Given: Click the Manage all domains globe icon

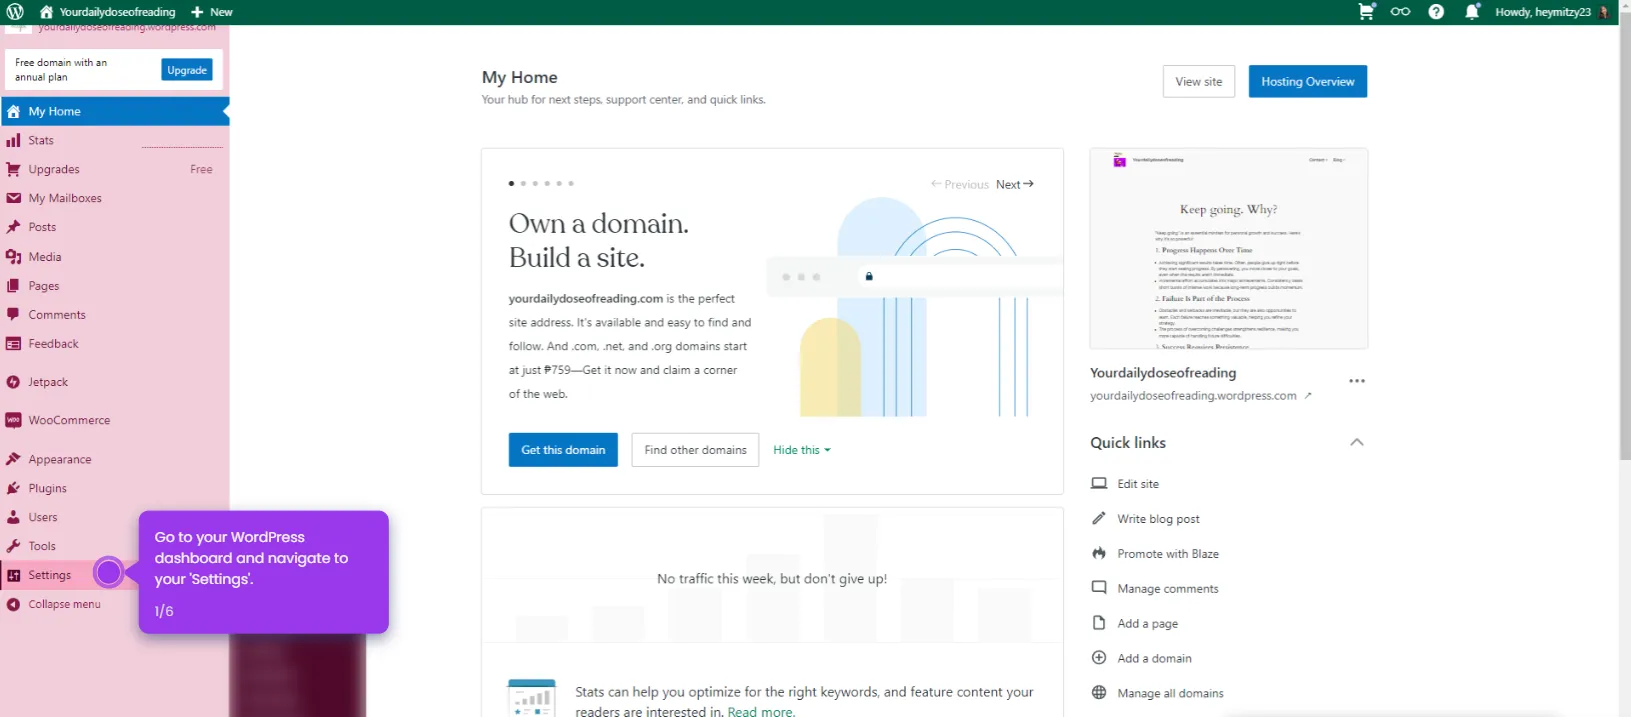Looking at the screenshot, I should pos(1099,692).
